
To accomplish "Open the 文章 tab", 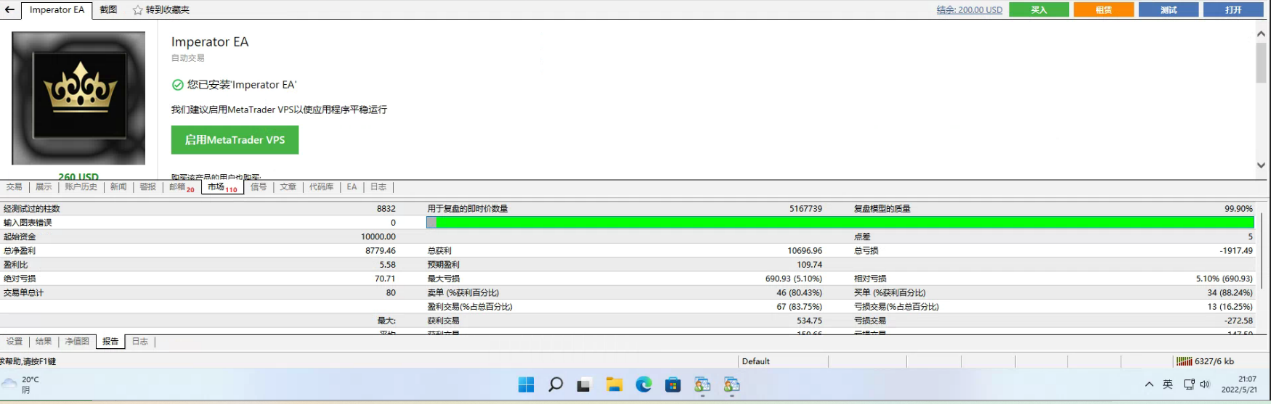I will [288, 186].
